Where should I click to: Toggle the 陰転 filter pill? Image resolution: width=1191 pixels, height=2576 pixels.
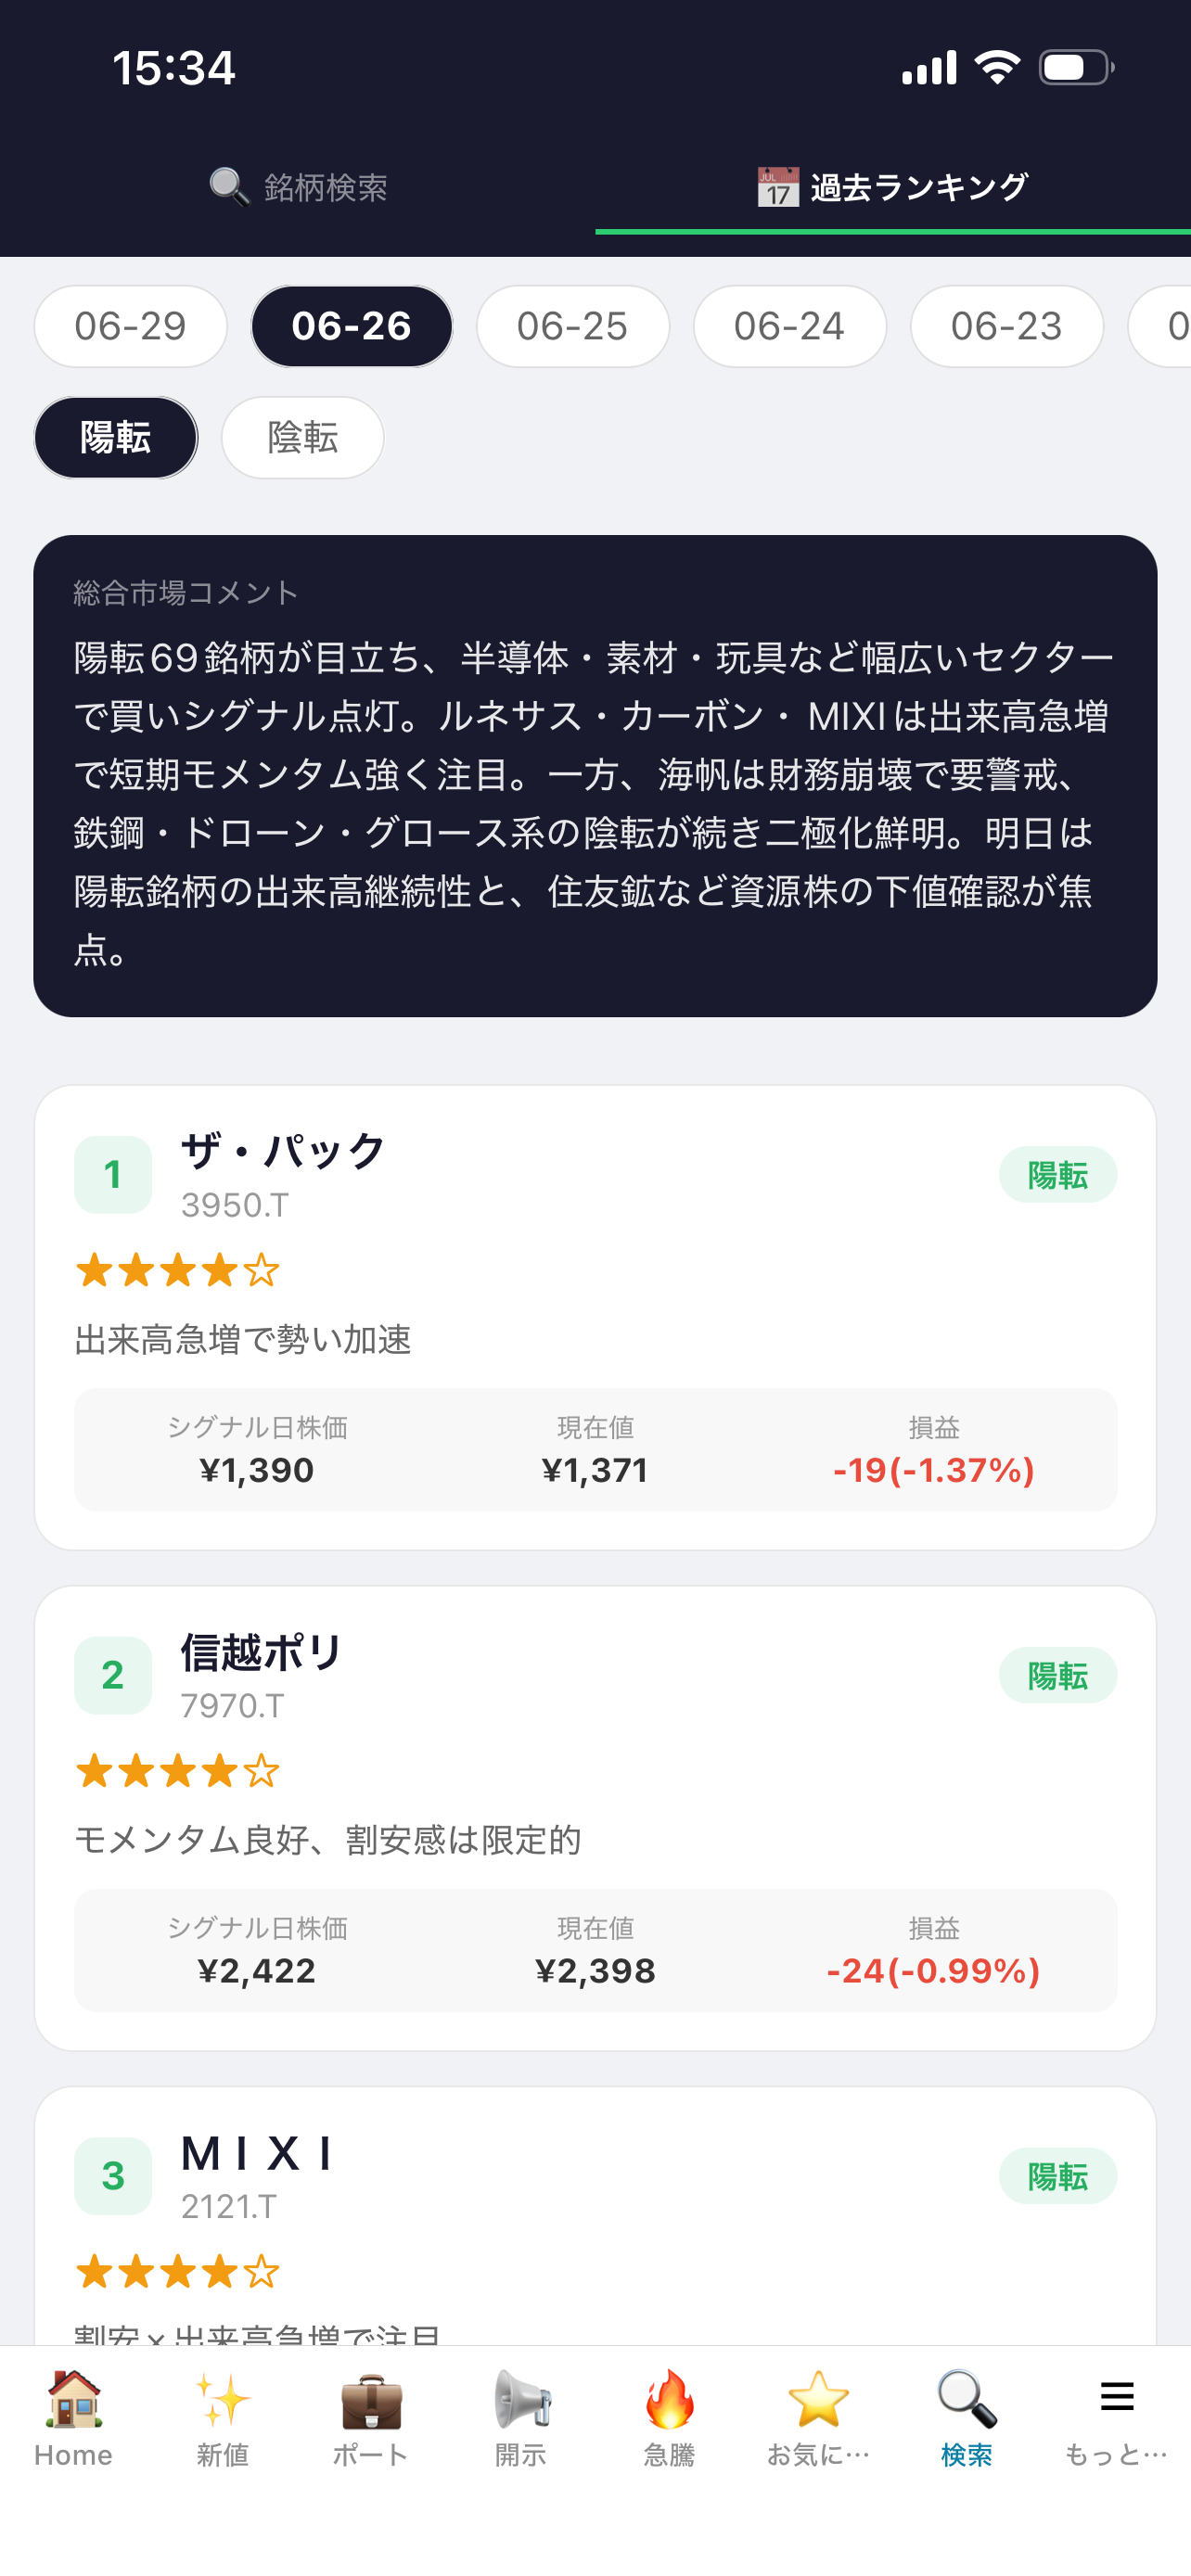tap(303, 437)
